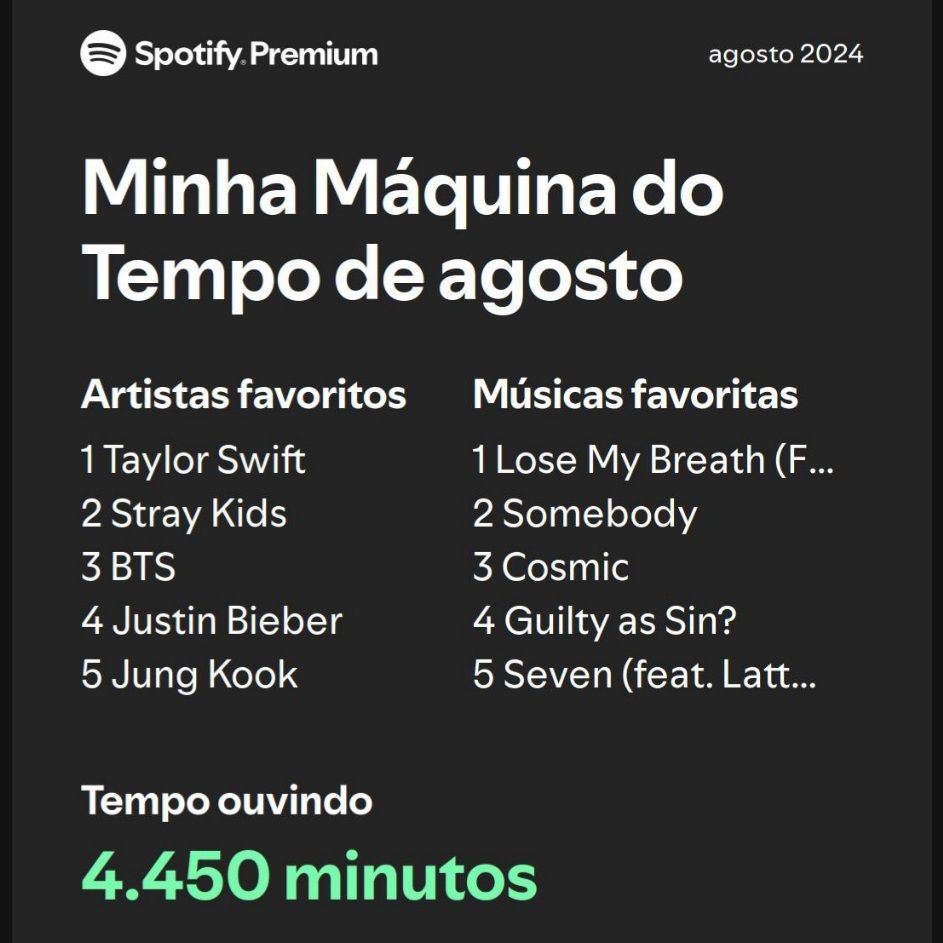The width and height of the screenshot is (943, 943).
Task: Choose the song Cosmic
Action: (550, 567)
